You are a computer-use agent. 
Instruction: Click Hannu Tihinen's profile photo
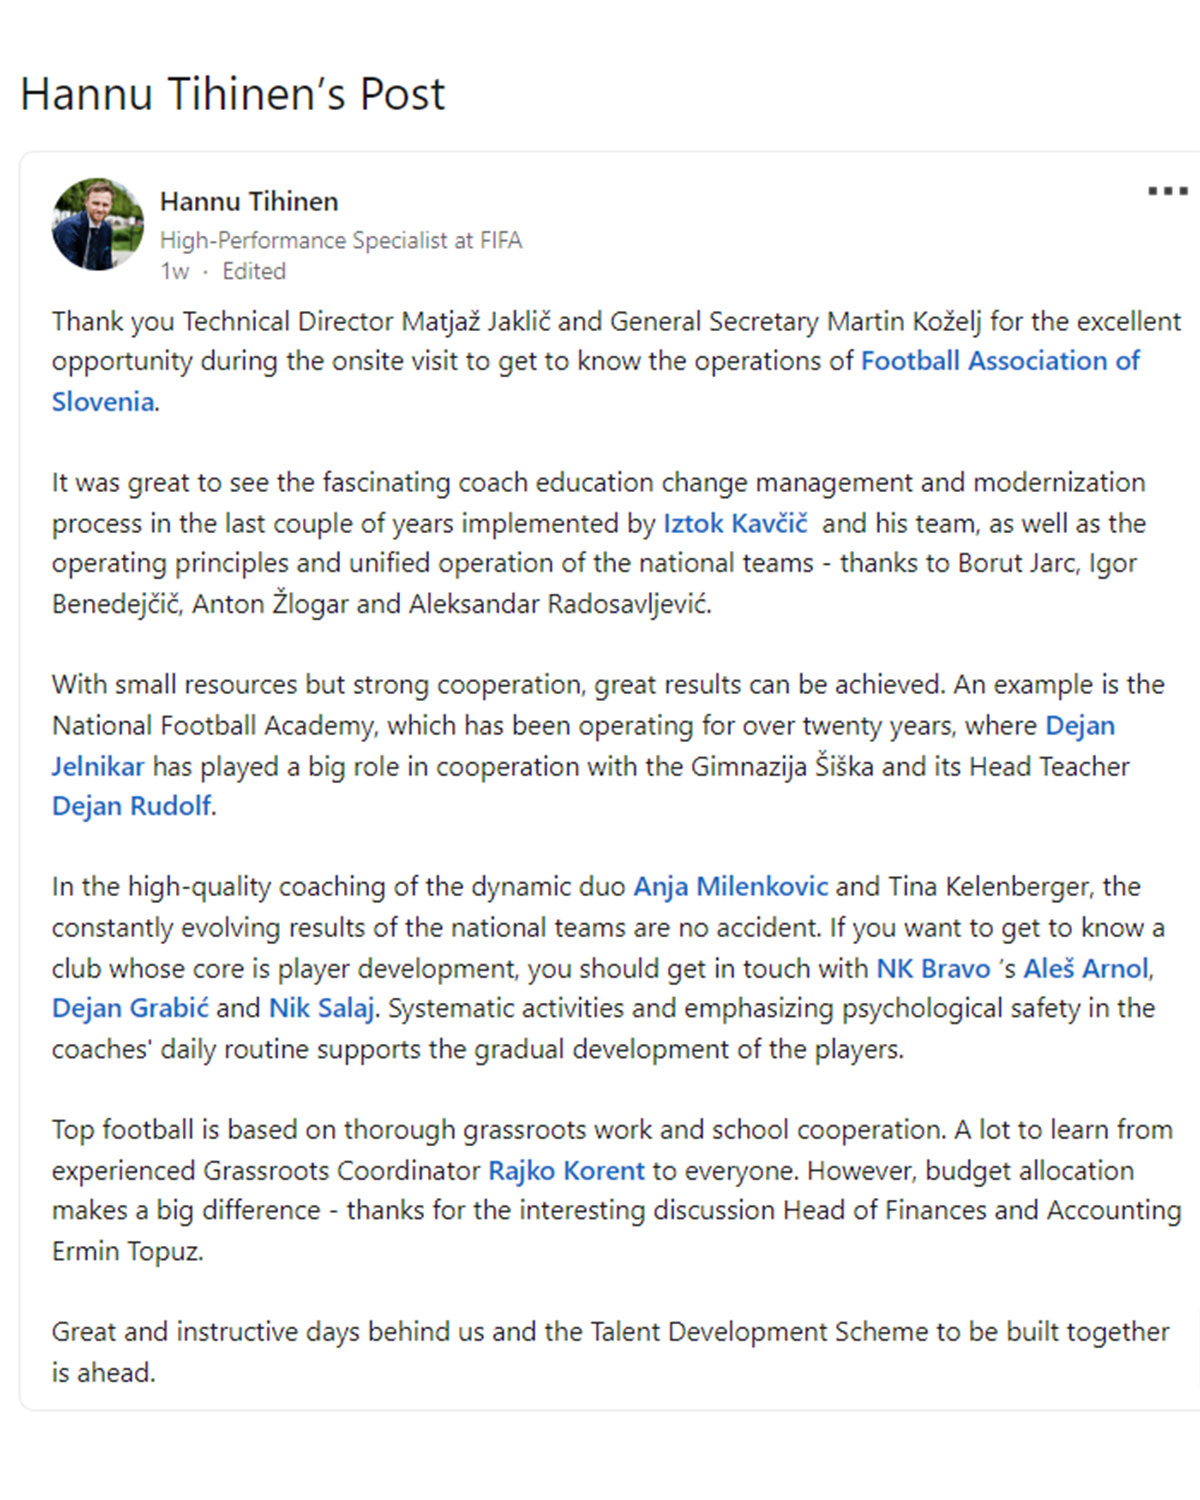point(98,224)
